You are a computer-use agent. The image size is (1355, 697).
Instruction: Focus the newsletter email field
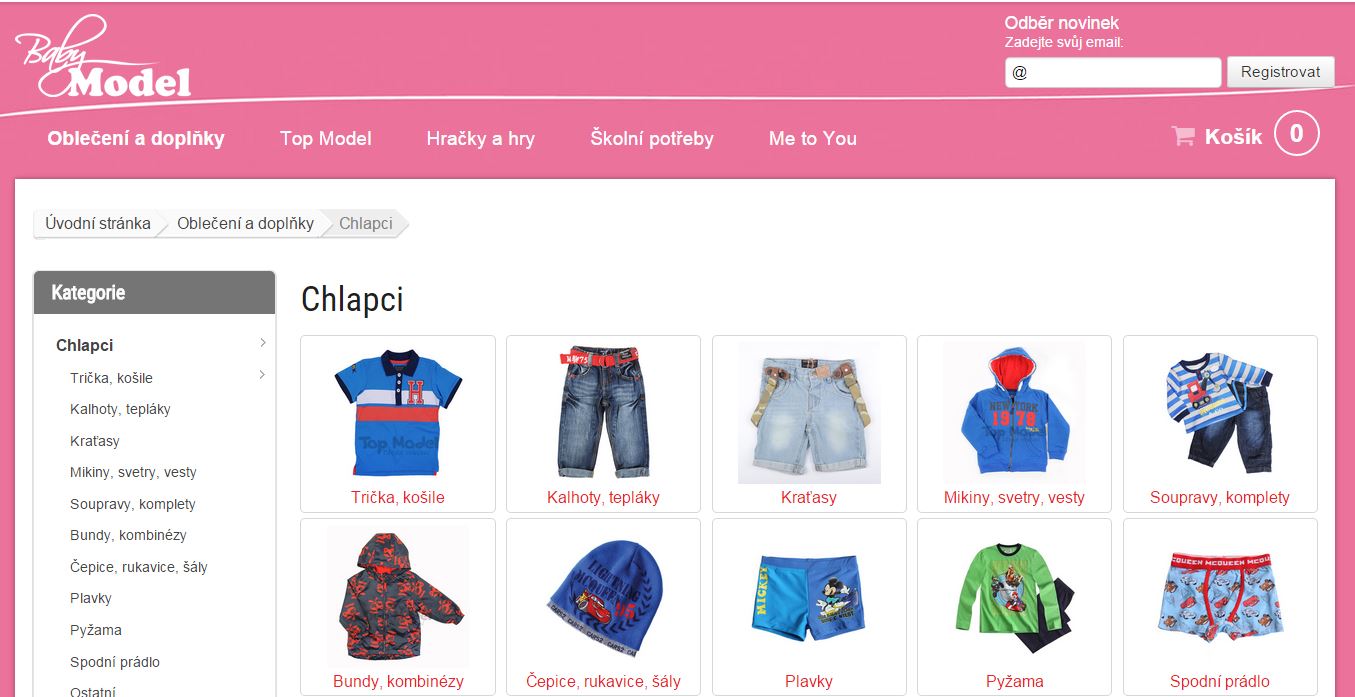(x=1113, y=72)
